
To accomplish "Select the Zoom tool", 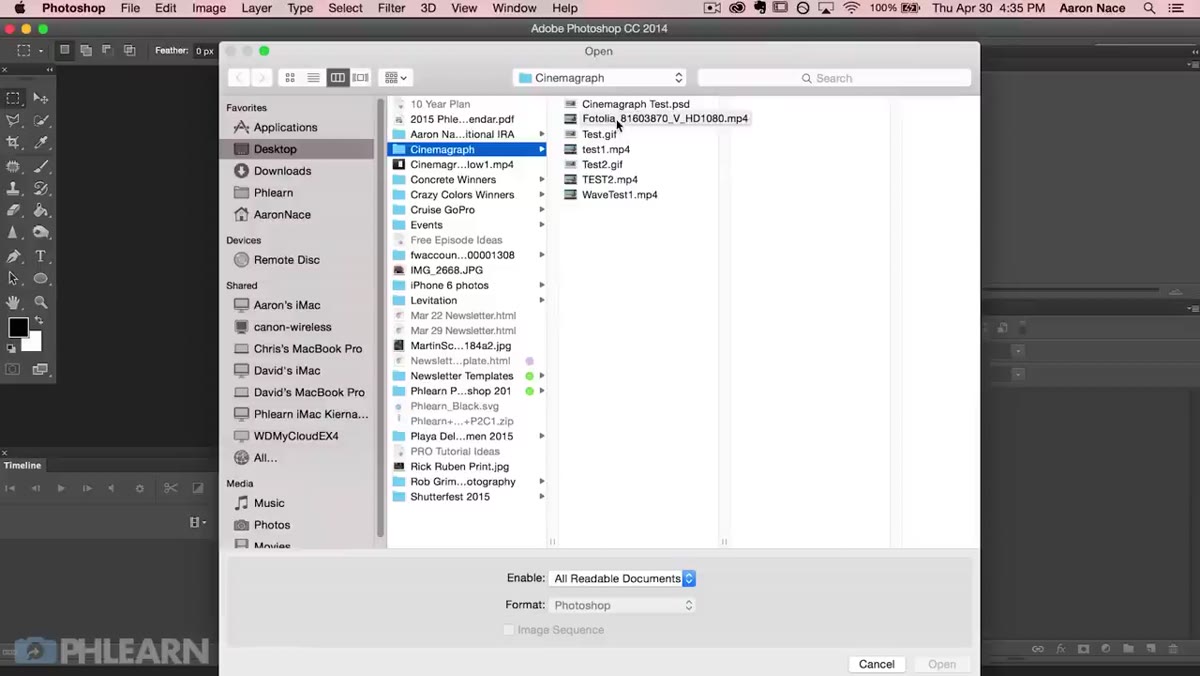I will pyautogui.click(x=41, y=302).
